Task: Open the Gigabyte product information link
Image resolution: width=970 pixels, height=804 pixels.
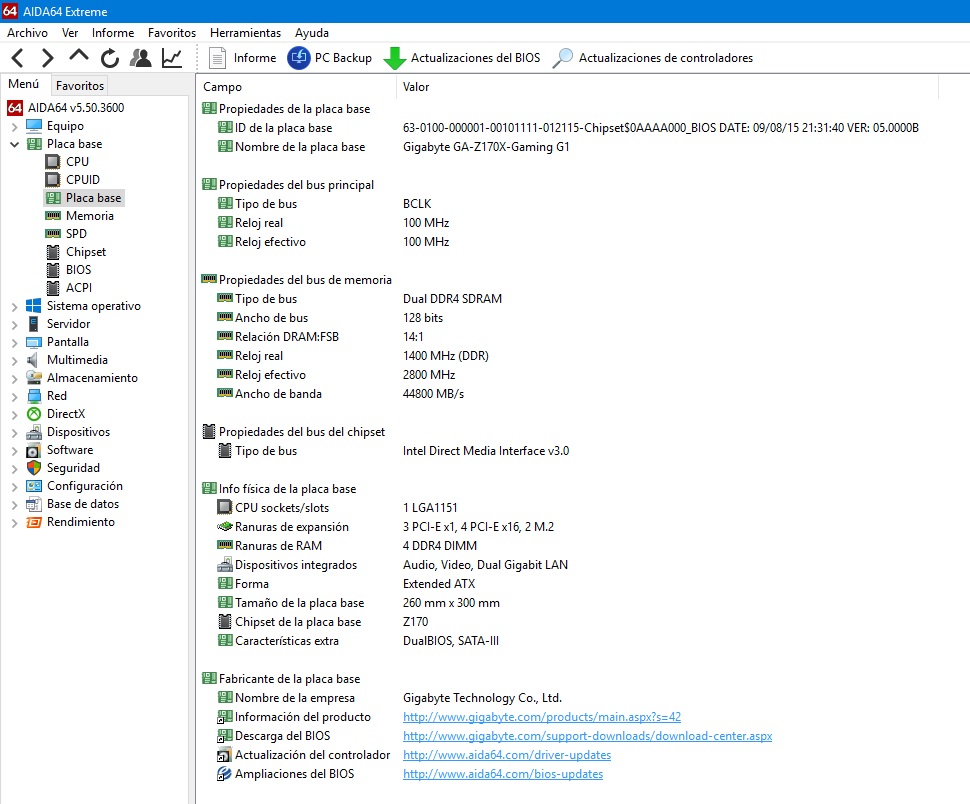Action: [541, 717]
